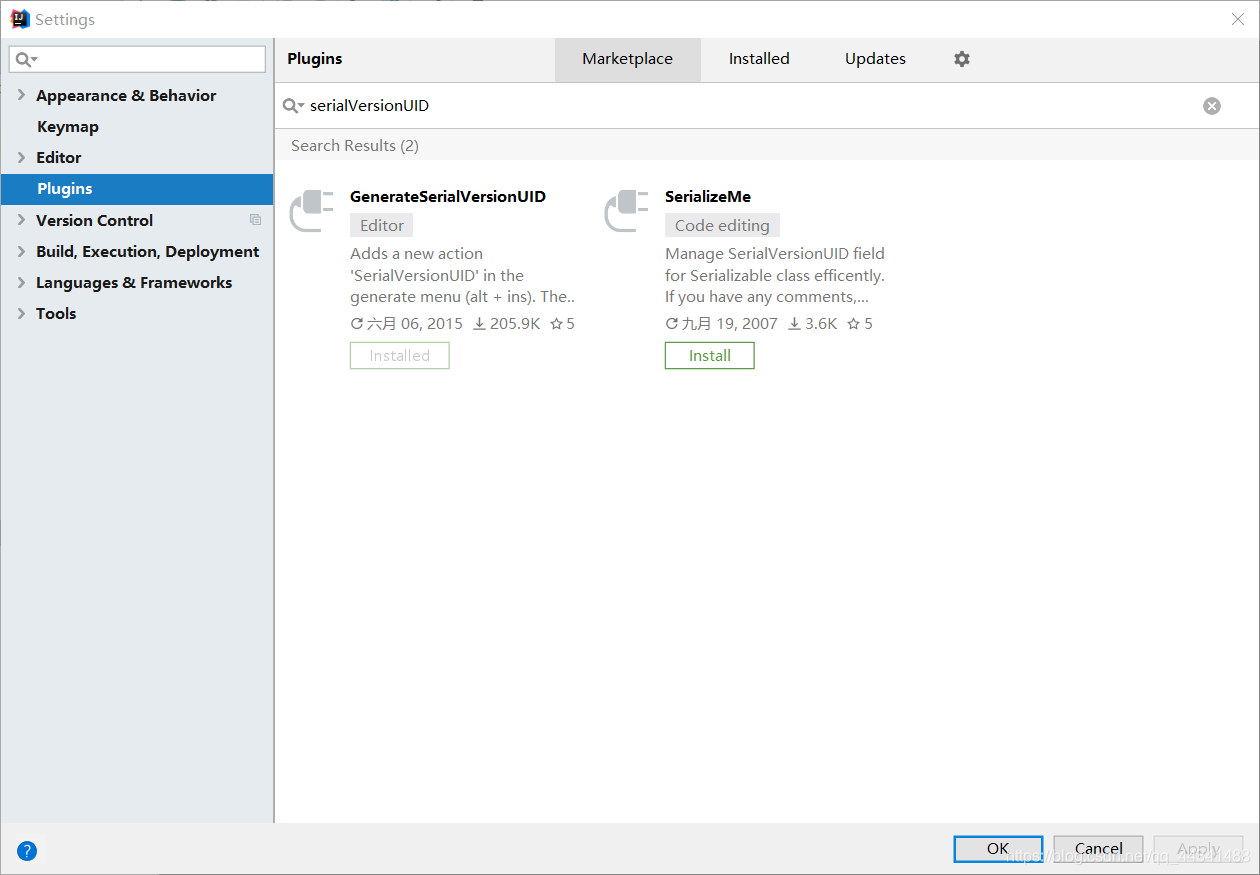Switch to the Marketplace tab
Viewport: 1260px width, 875px height.
628,59
